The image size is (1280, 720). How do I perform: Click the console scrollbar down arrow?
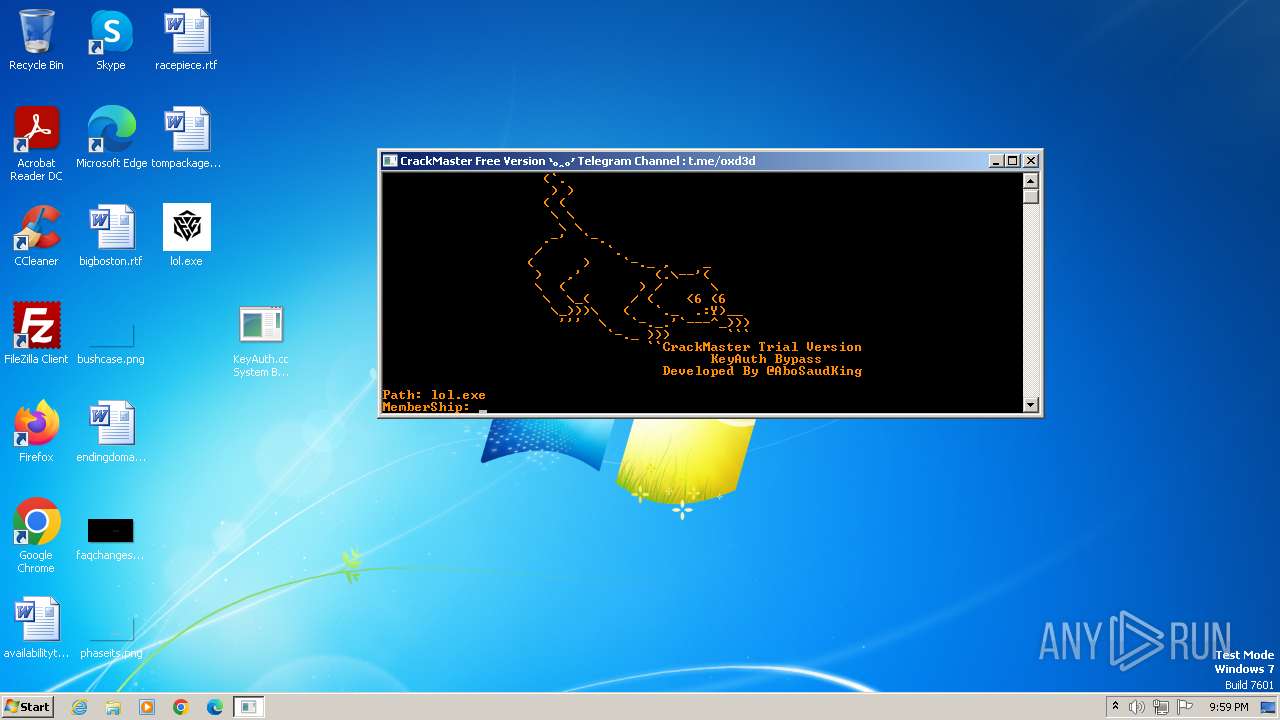click(x=1031, y=404)
